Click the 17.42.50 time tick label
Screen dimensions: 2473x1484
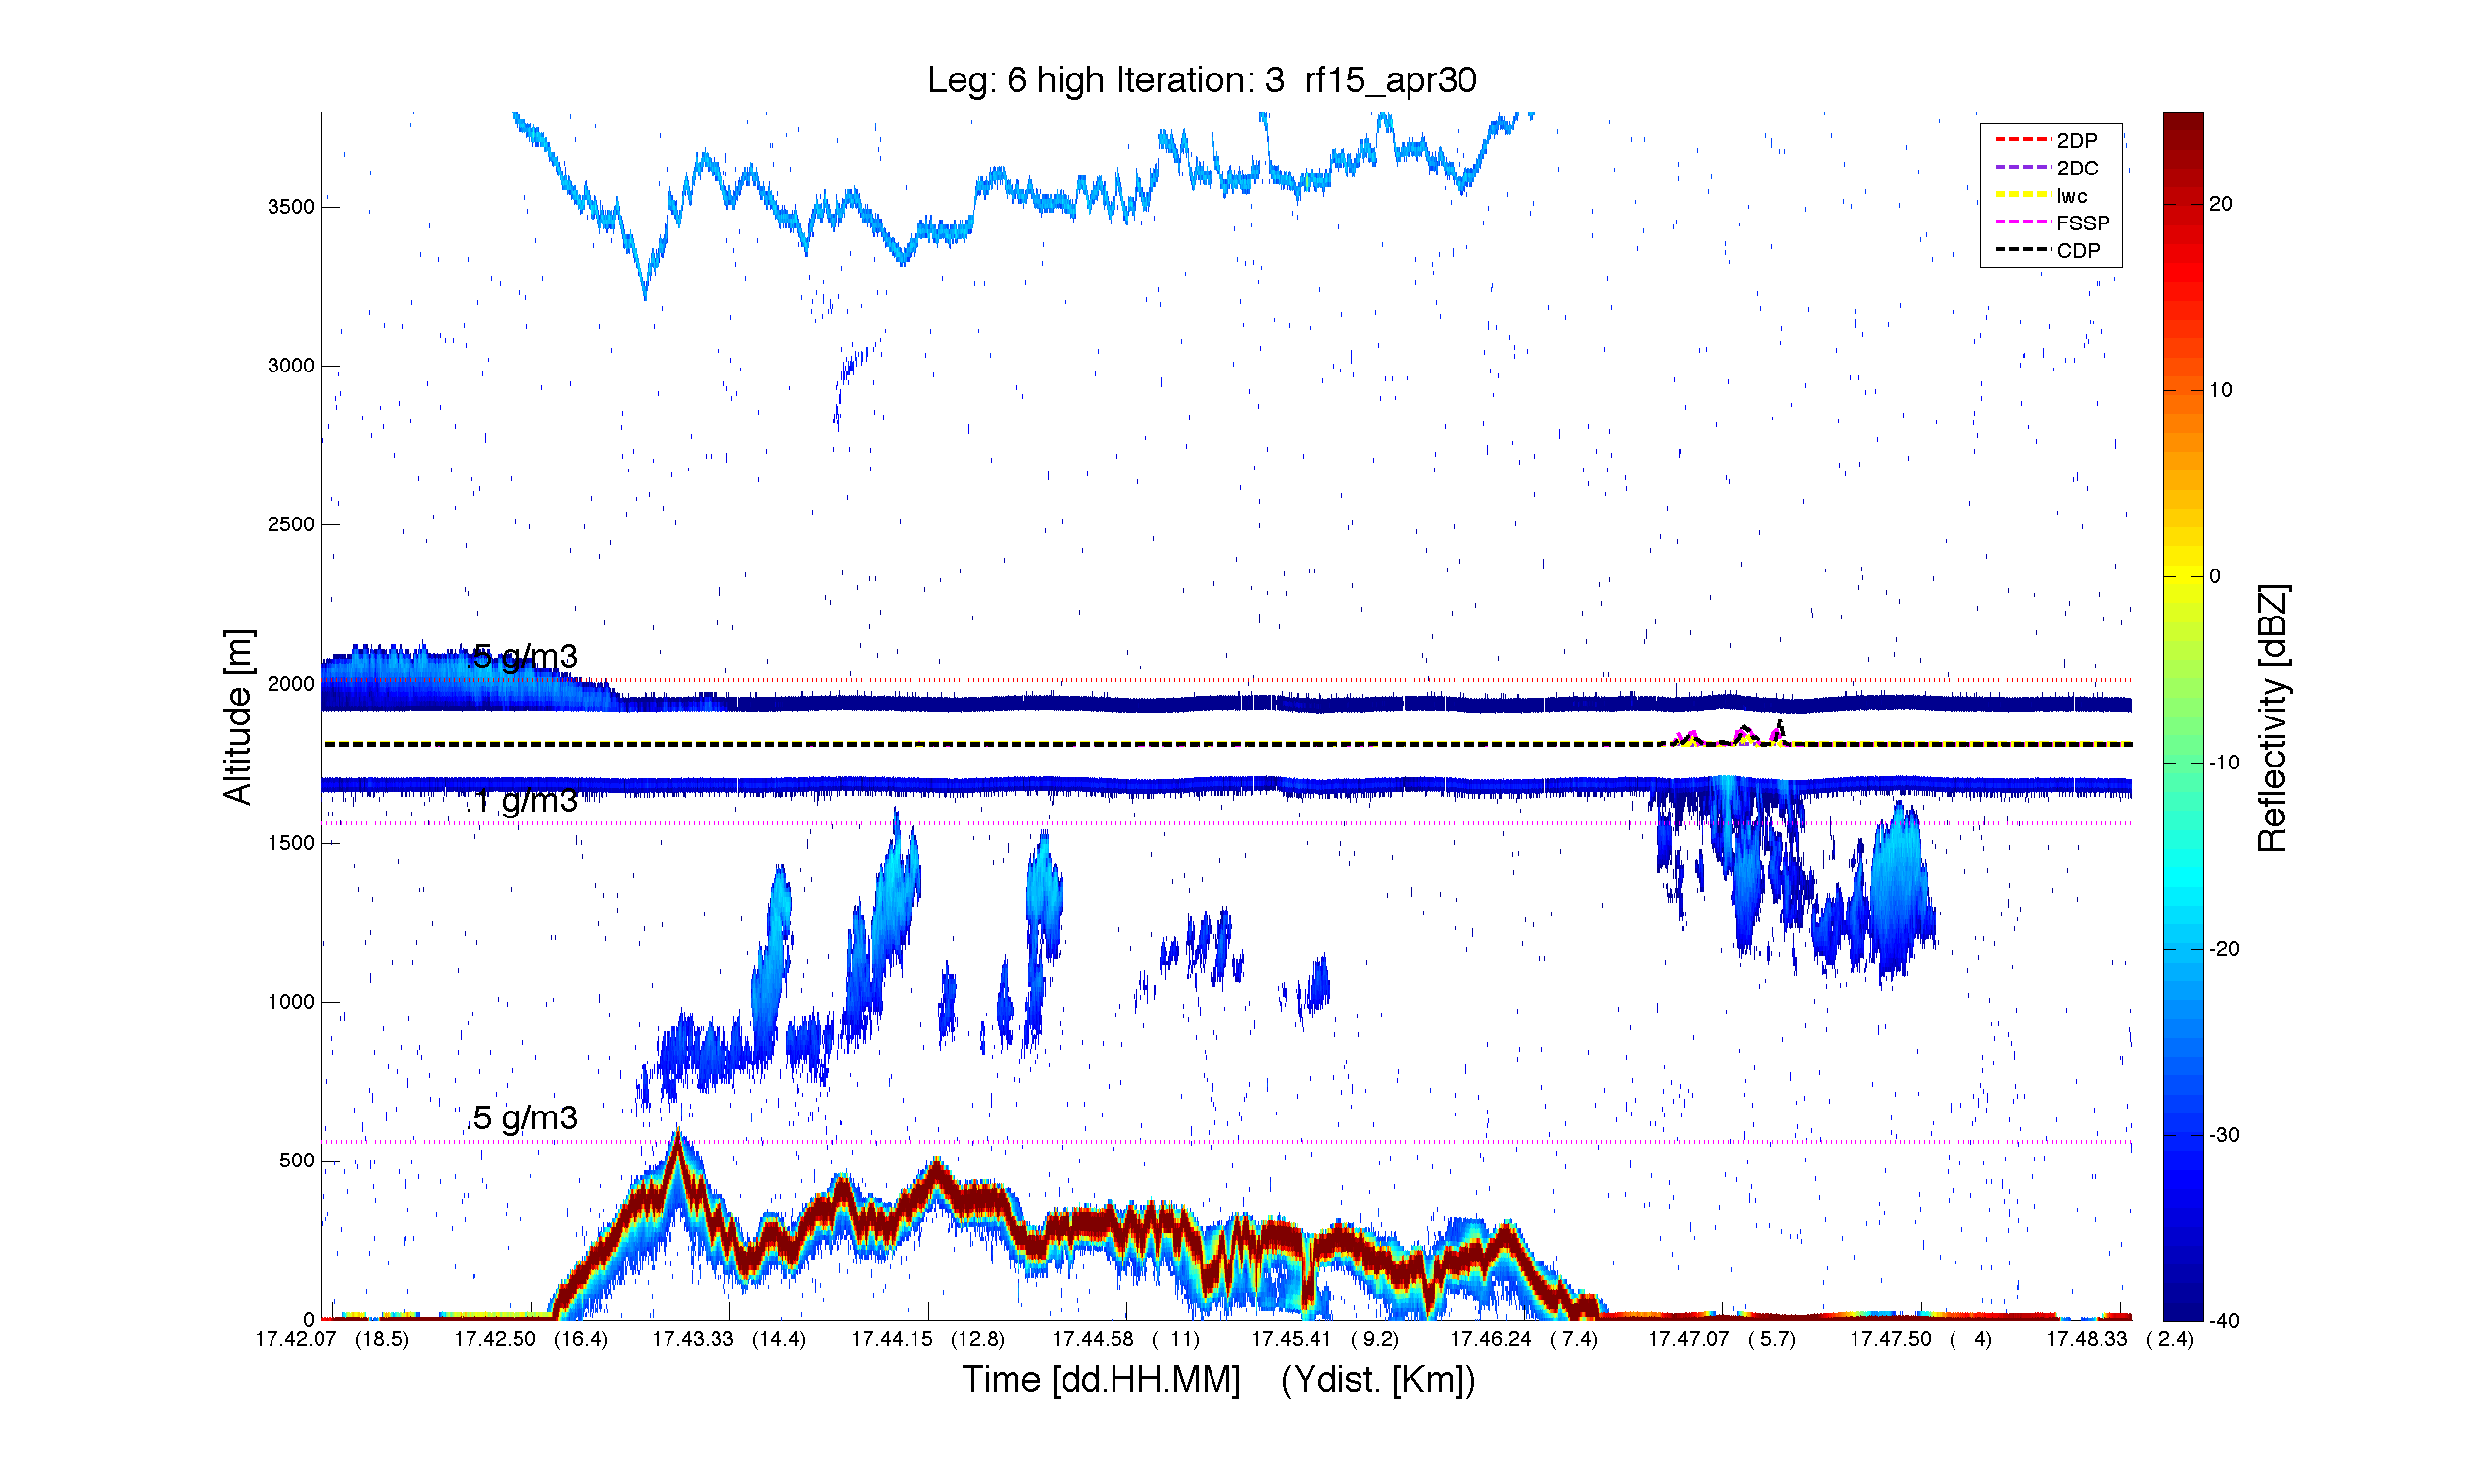(495, 1339)
